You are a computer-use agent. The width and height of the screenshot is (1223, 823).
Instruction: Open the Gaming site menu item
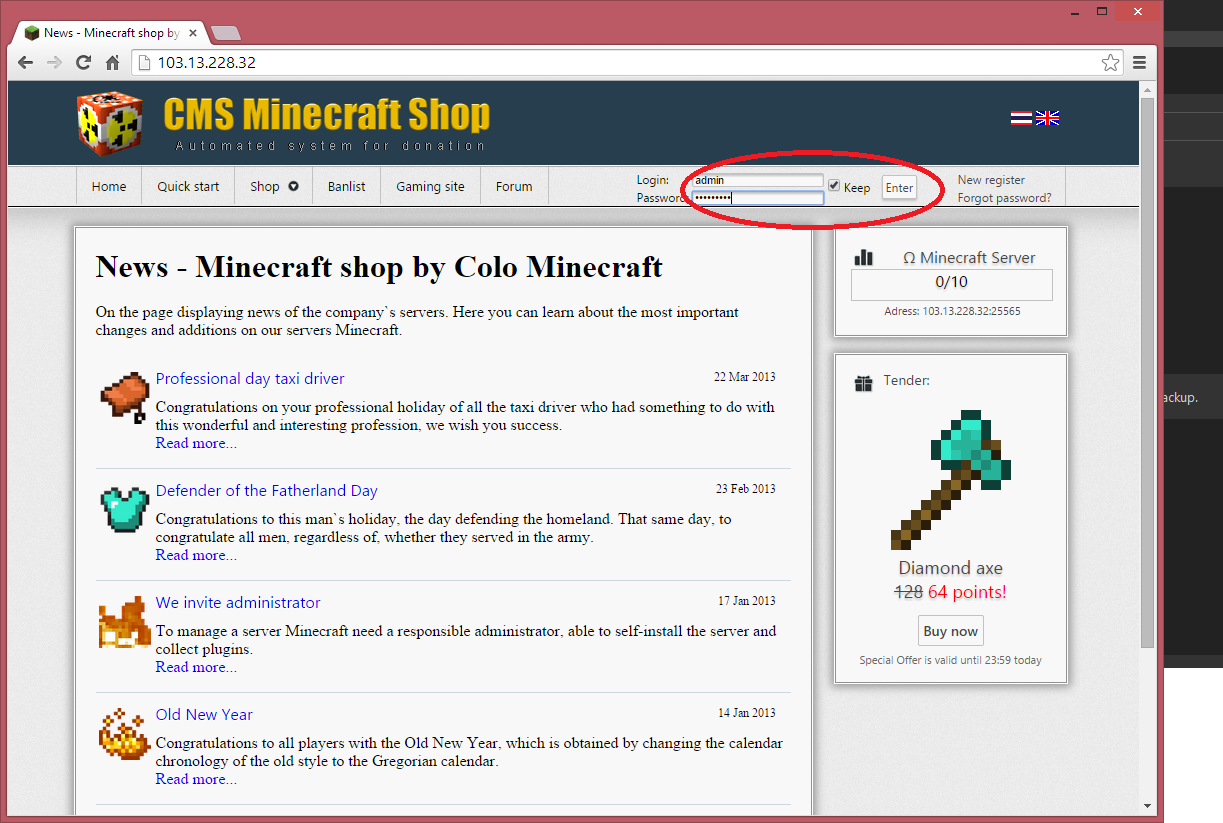(x=430, y=186)
